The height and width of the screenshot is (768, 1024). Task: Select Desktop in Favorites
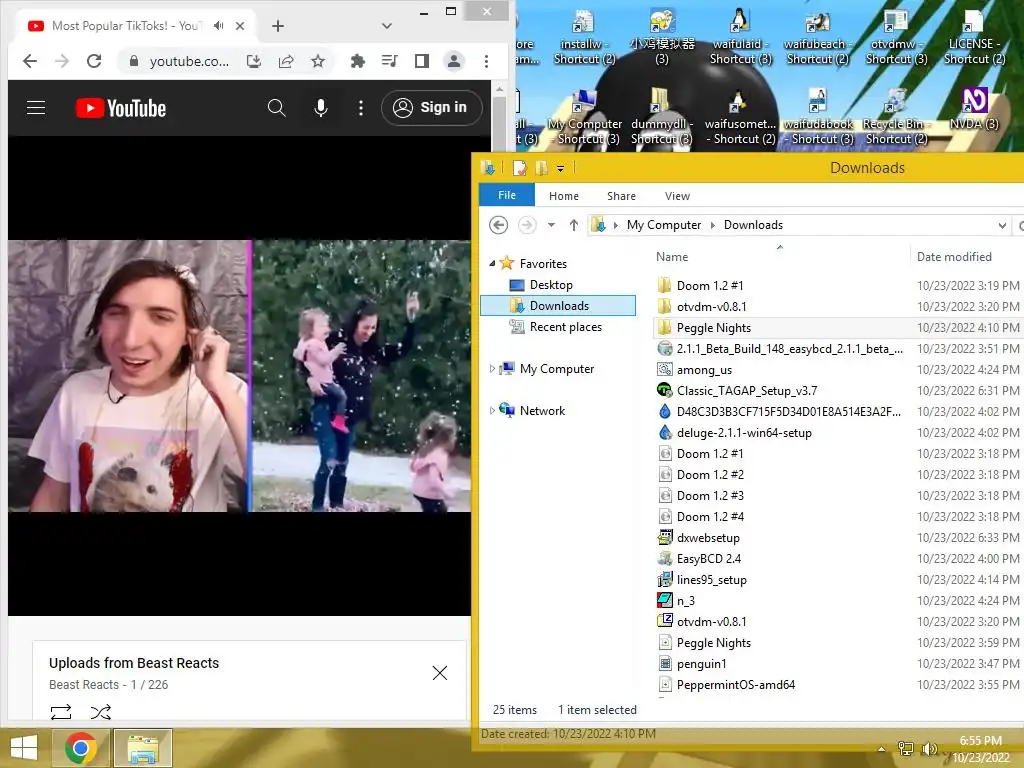tap(551, 285)
